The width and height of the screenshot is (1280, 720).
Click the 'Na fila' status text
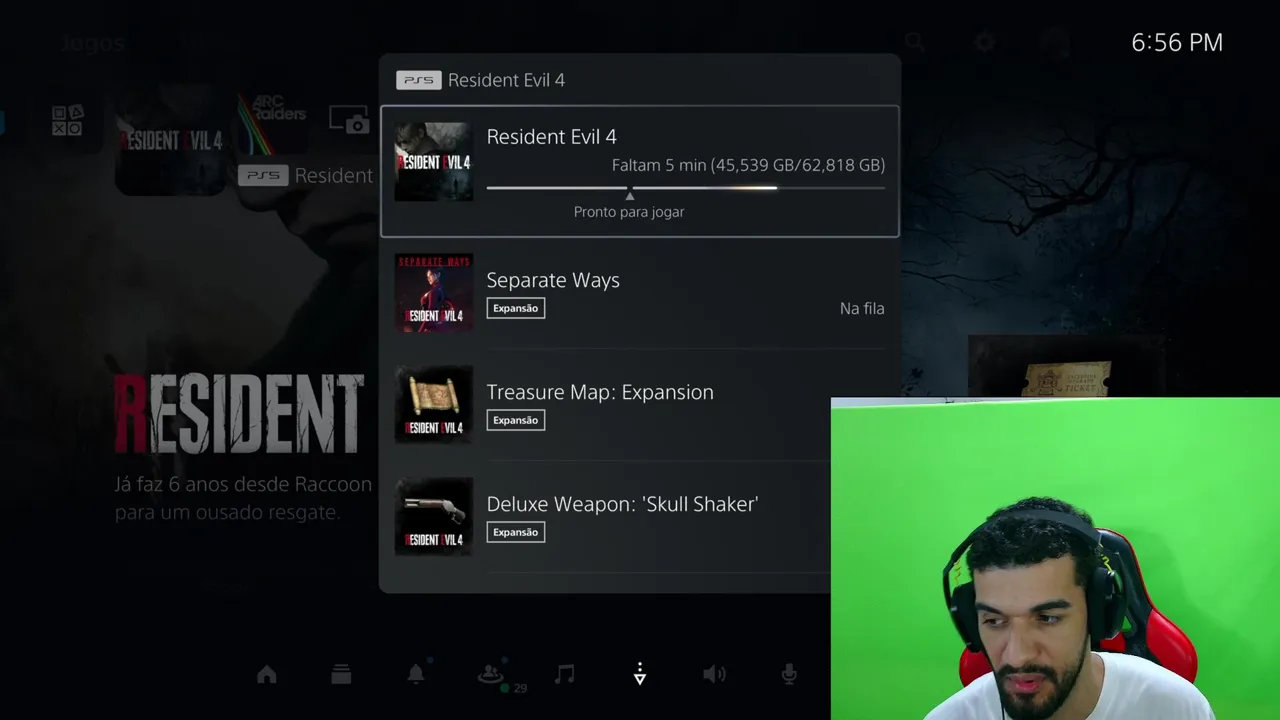pyautogui.click(x=862, y=308)
